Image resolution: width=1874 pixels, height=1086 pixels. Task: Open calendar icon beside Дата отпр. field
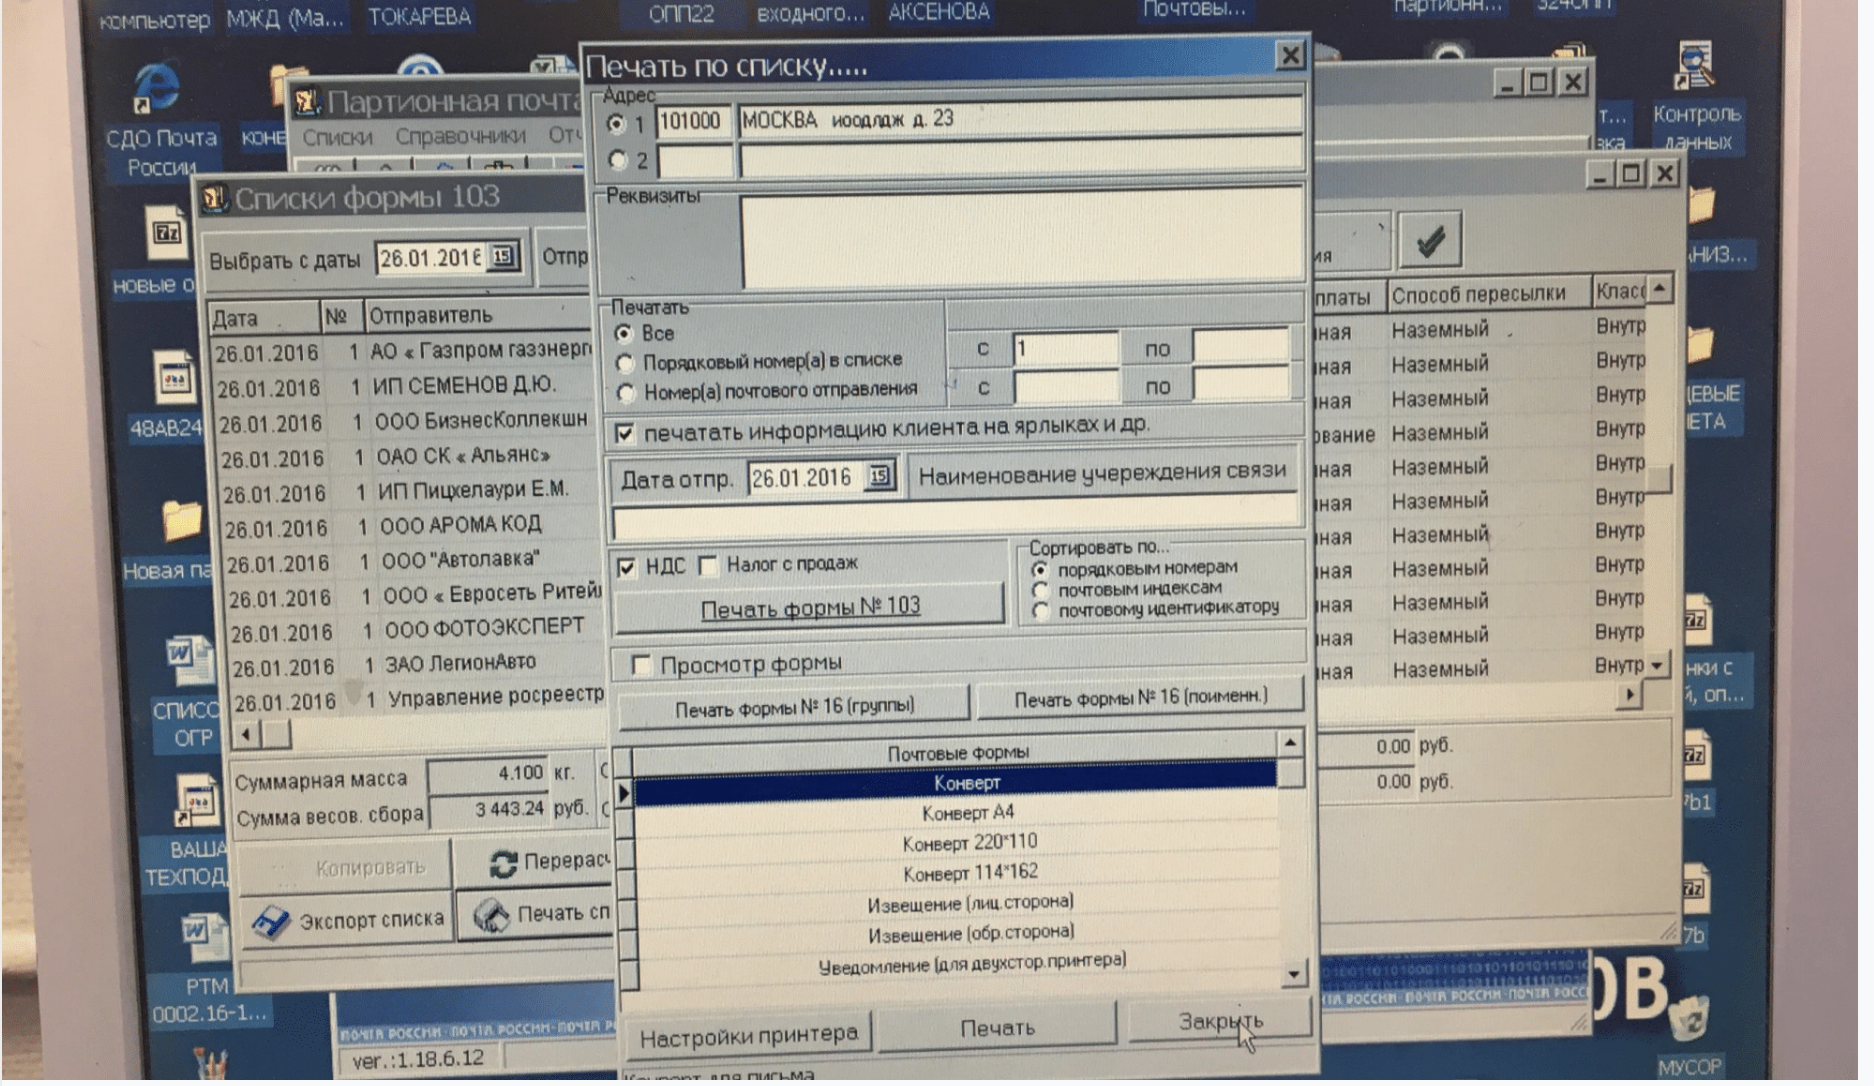coord(878,476)
